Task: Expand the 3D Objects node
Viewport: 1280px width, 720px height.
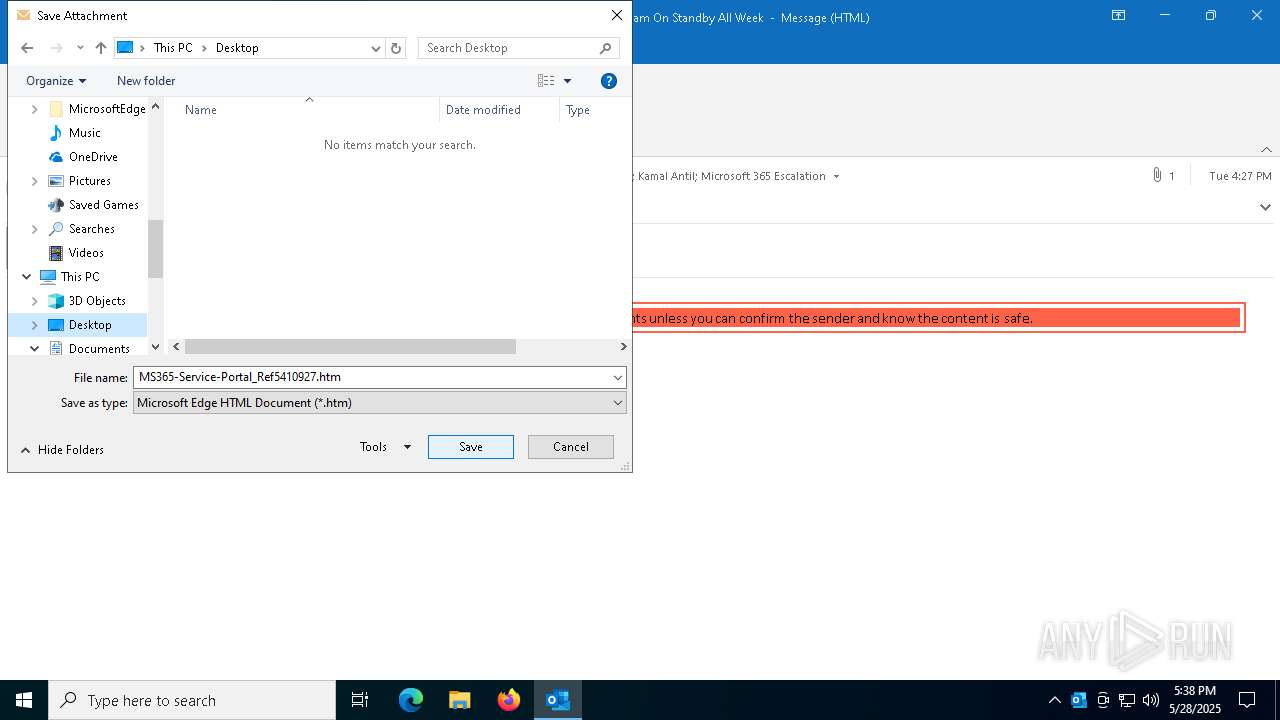Action: point(35,301)
